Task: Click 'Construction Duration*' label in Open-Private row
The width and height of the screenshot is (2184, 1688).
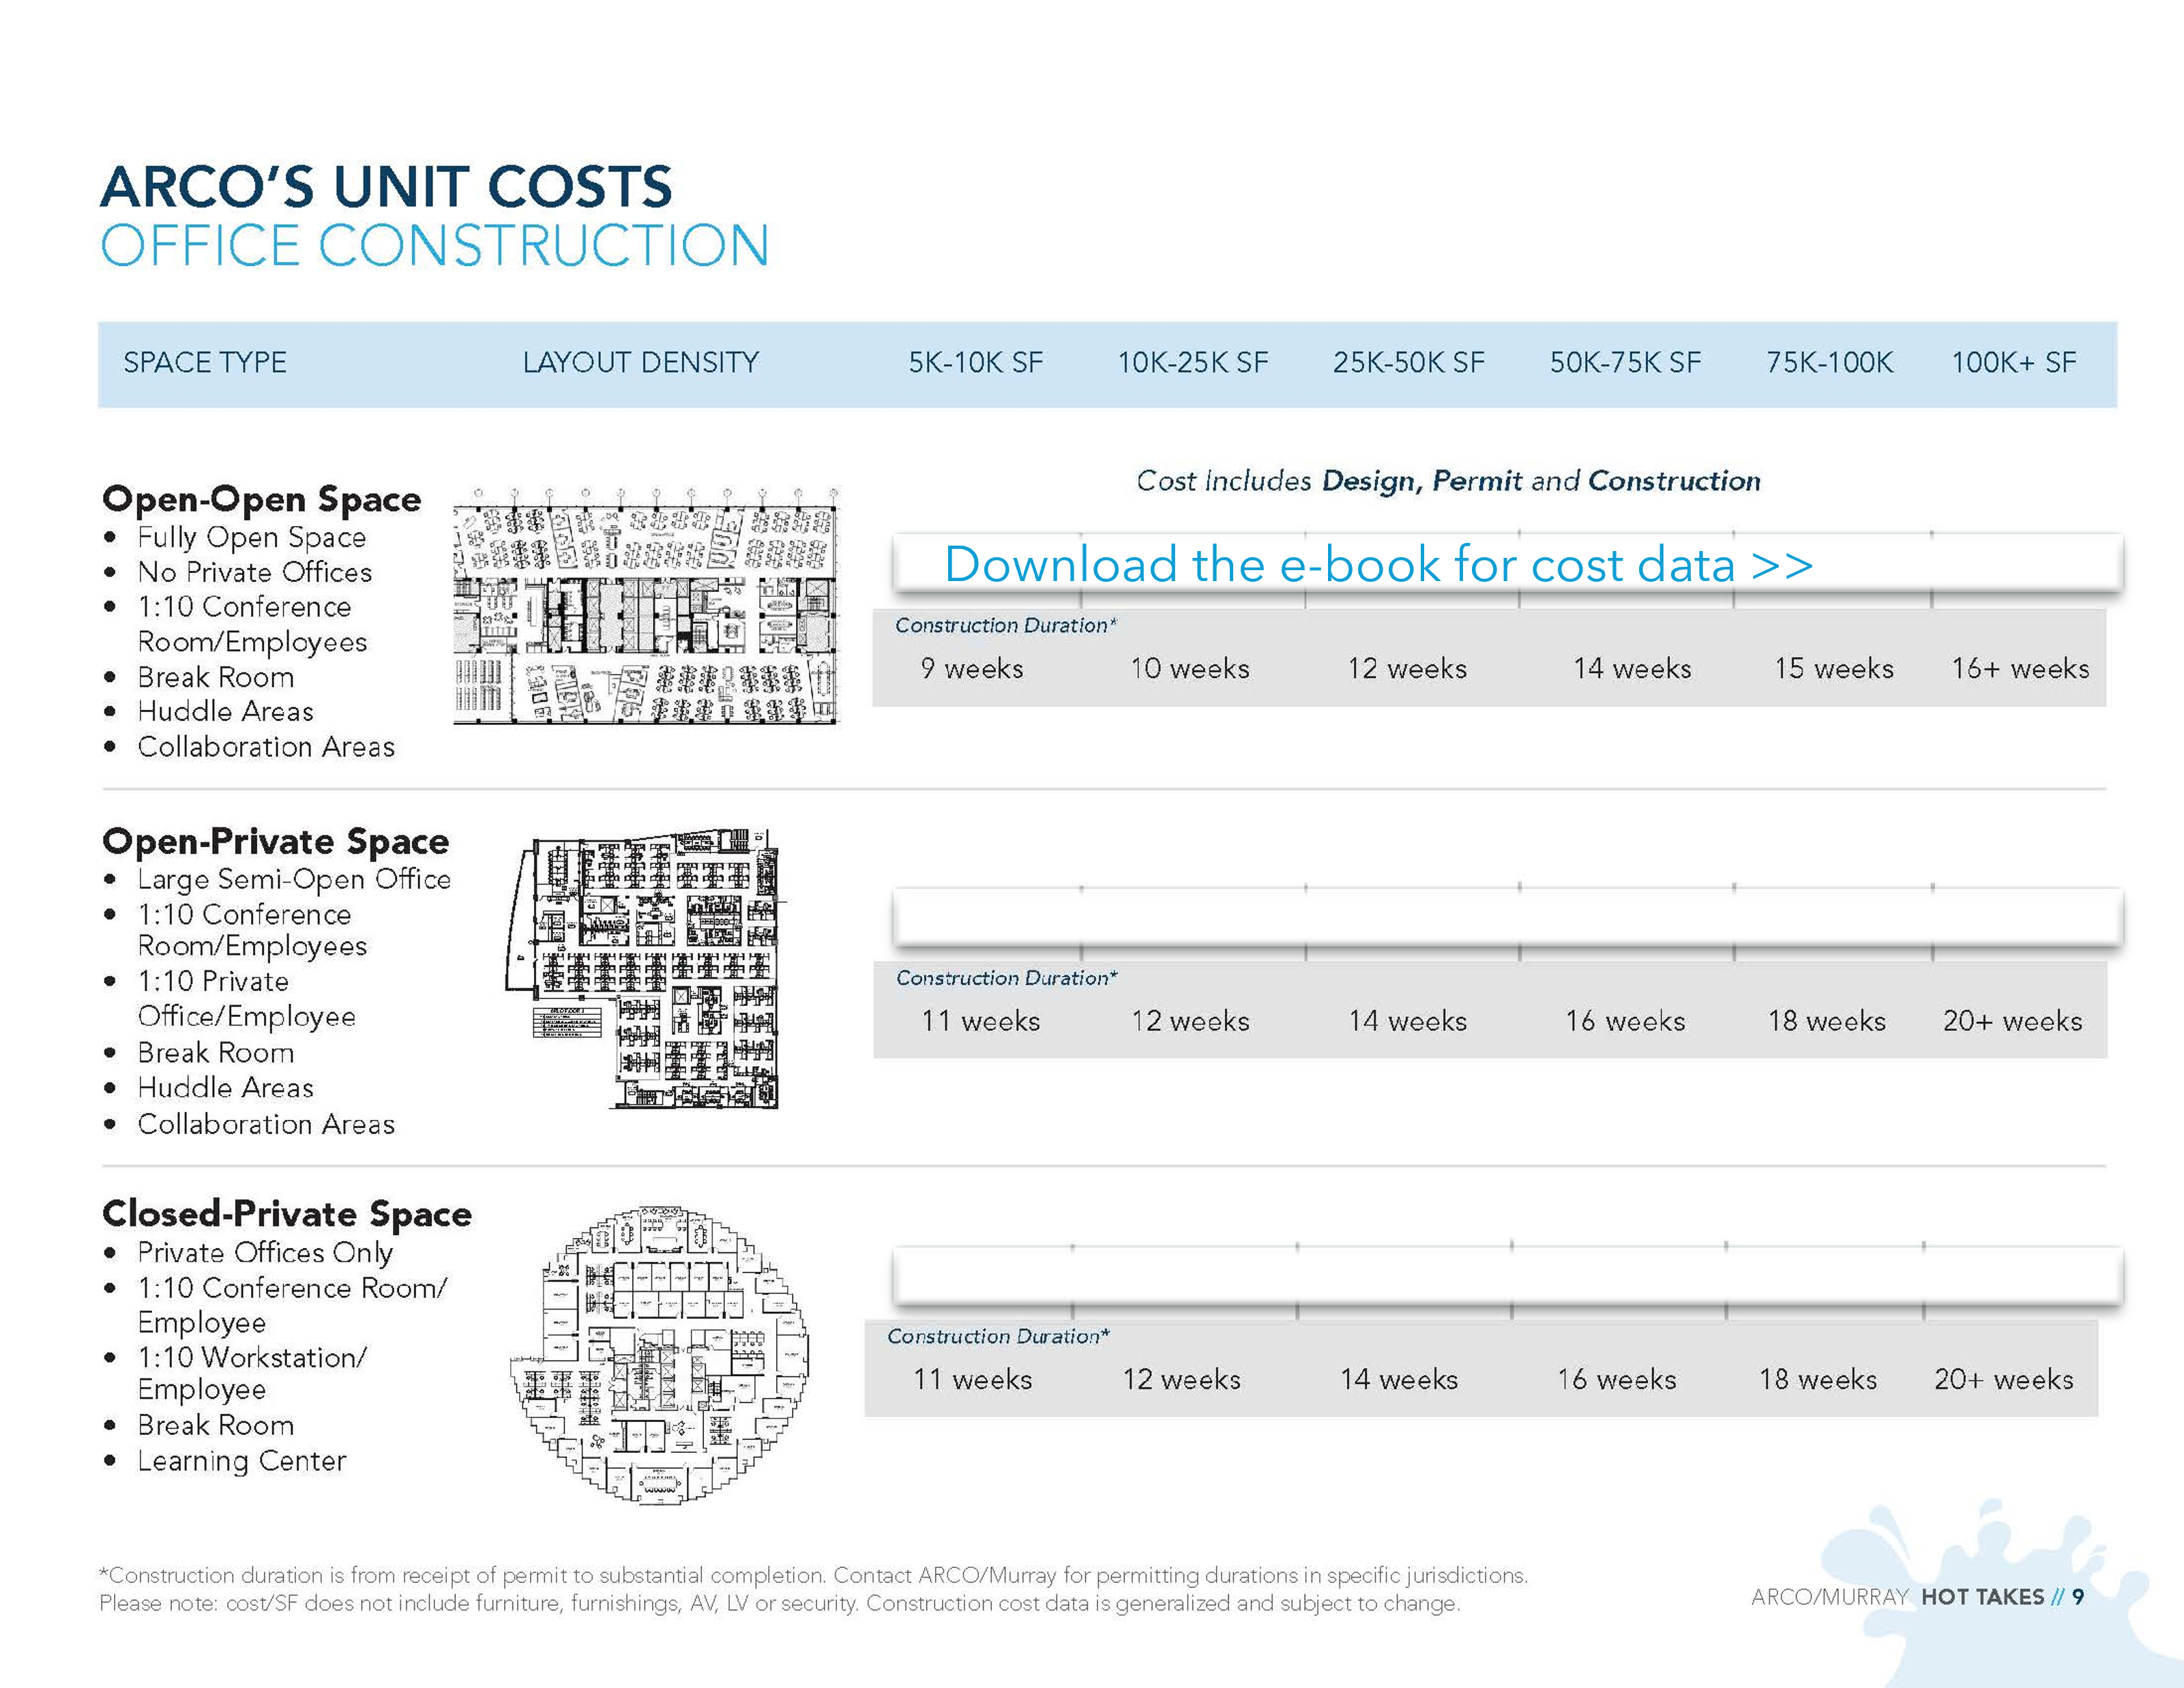Action: (x=1006, y=978)
